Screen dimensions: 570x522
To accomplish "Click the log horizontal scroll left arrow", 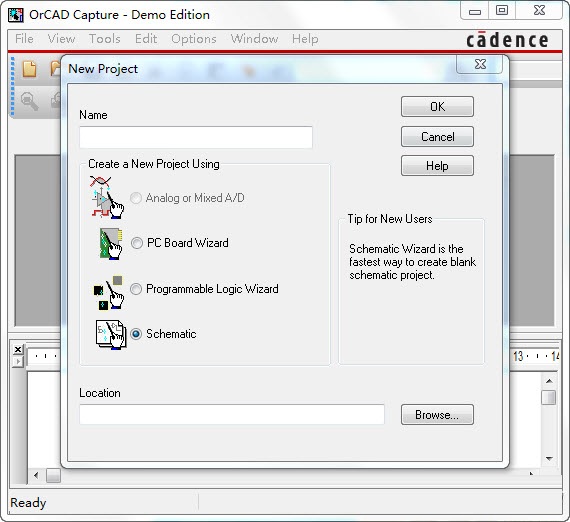I will 36,475.
